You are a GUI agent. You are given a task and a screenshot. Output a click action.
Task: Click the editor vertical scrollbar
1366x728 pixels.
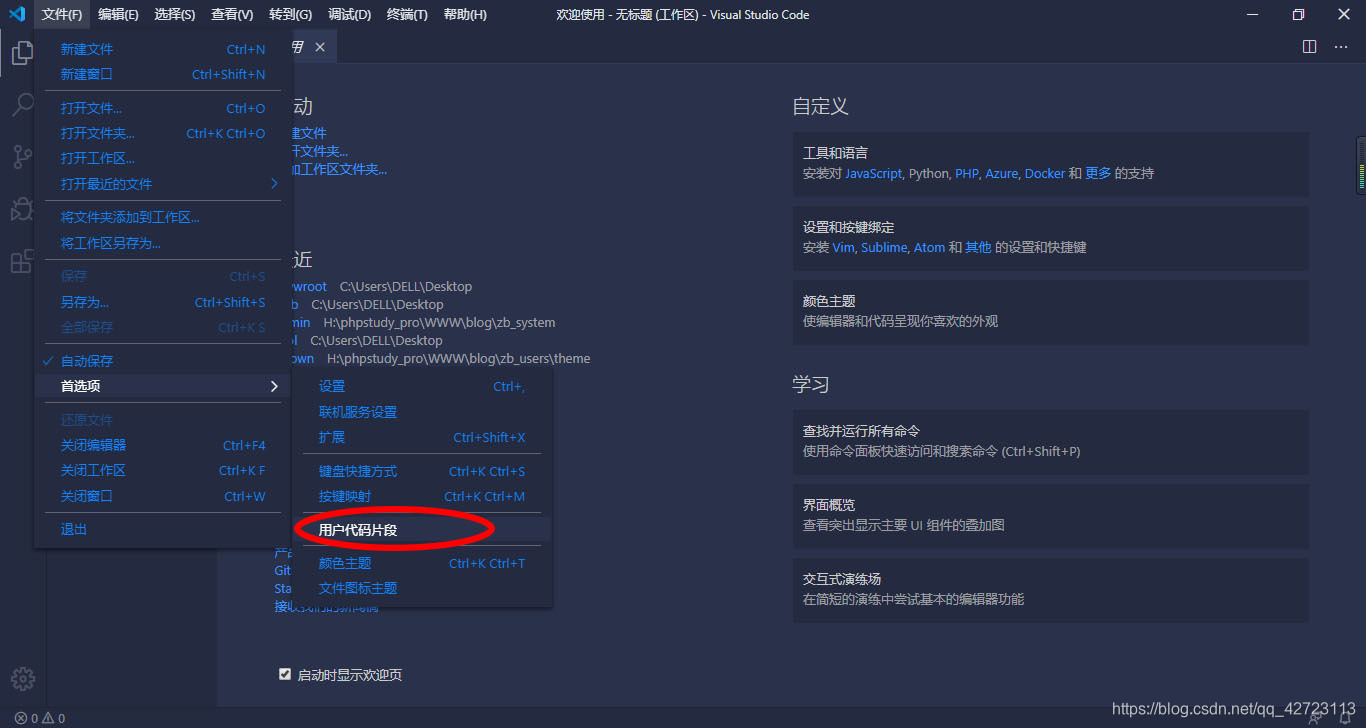[x=1360, y=164]
